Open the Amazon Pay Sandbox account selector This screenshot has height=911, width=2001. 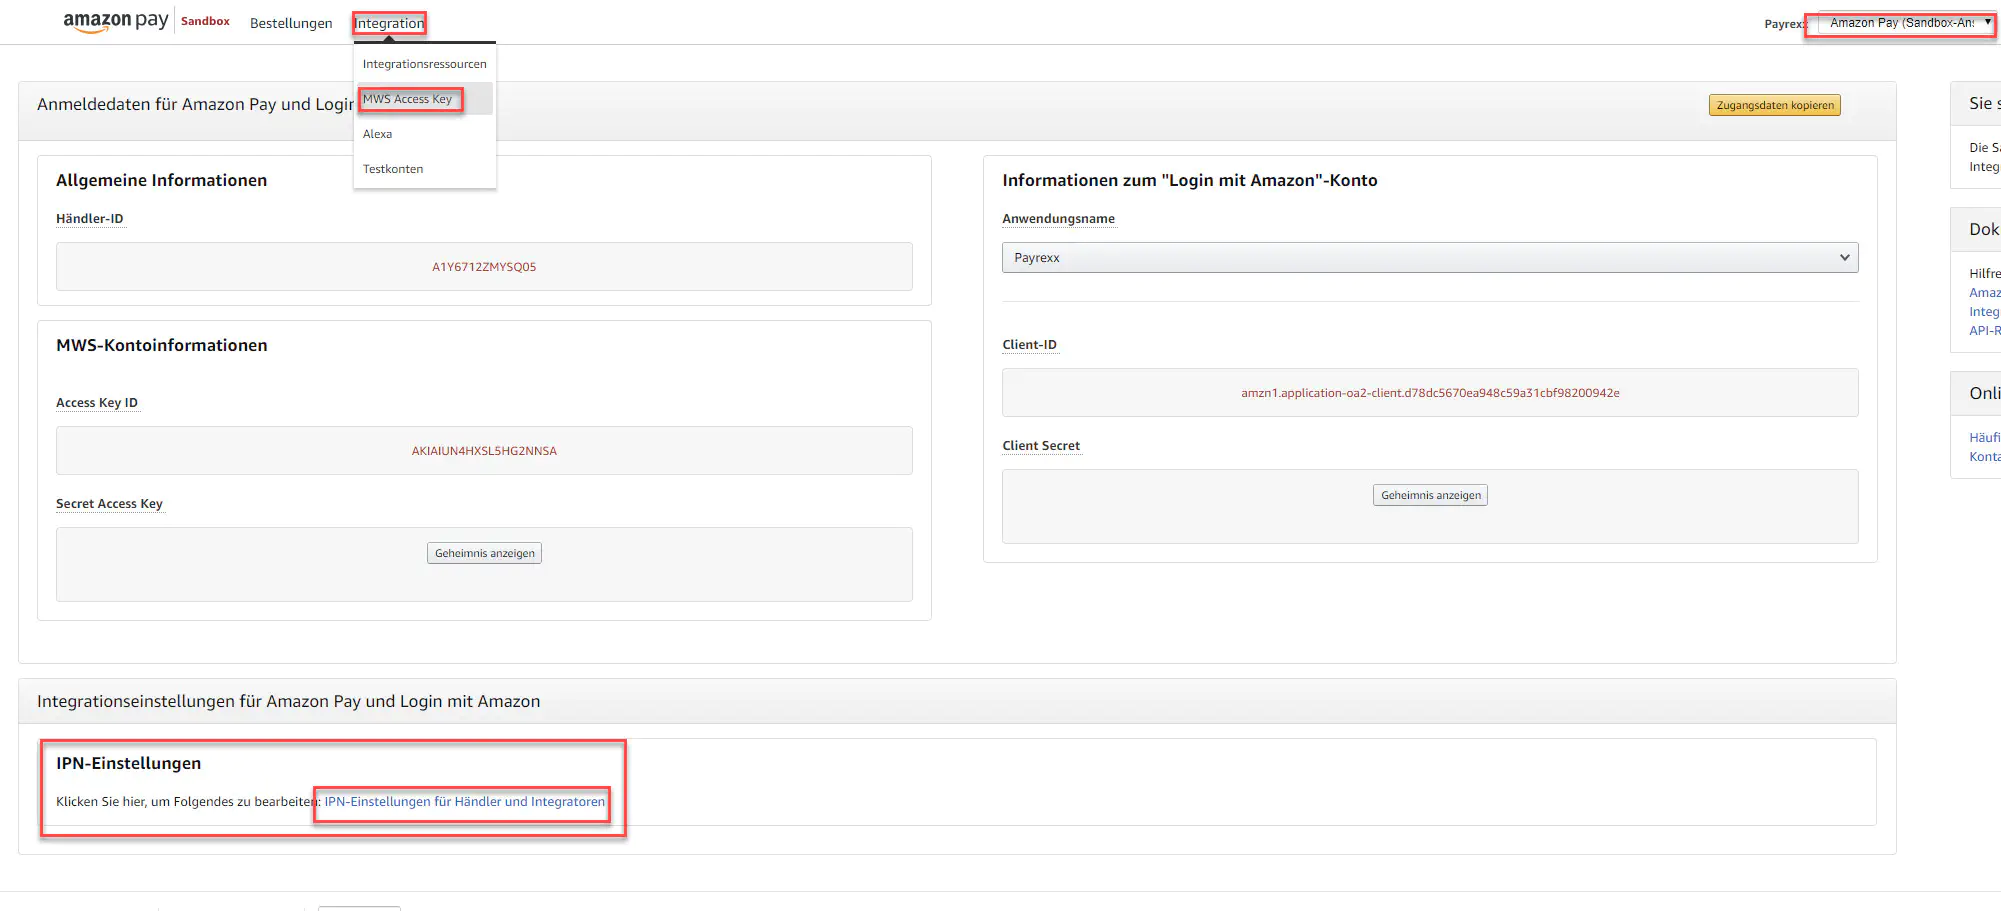click(x=1906, y=23)
